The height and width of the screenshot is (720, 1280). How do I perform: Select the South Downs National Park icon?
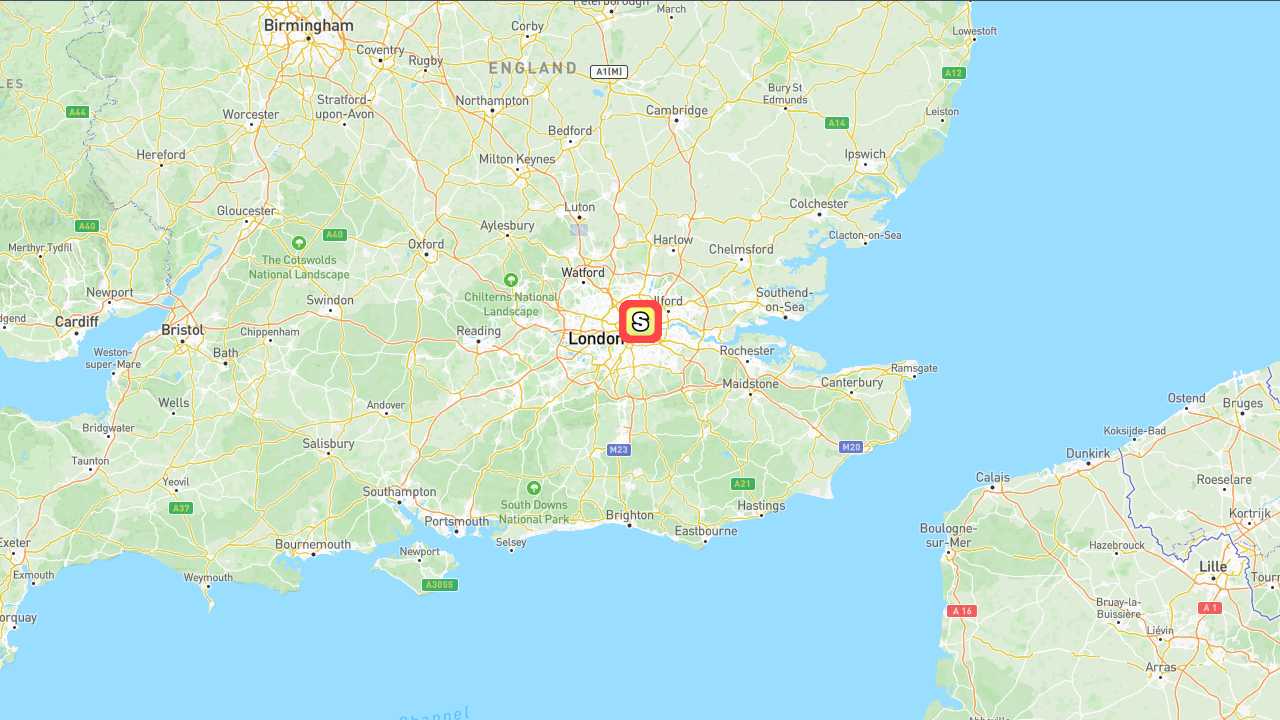(534, 488)
